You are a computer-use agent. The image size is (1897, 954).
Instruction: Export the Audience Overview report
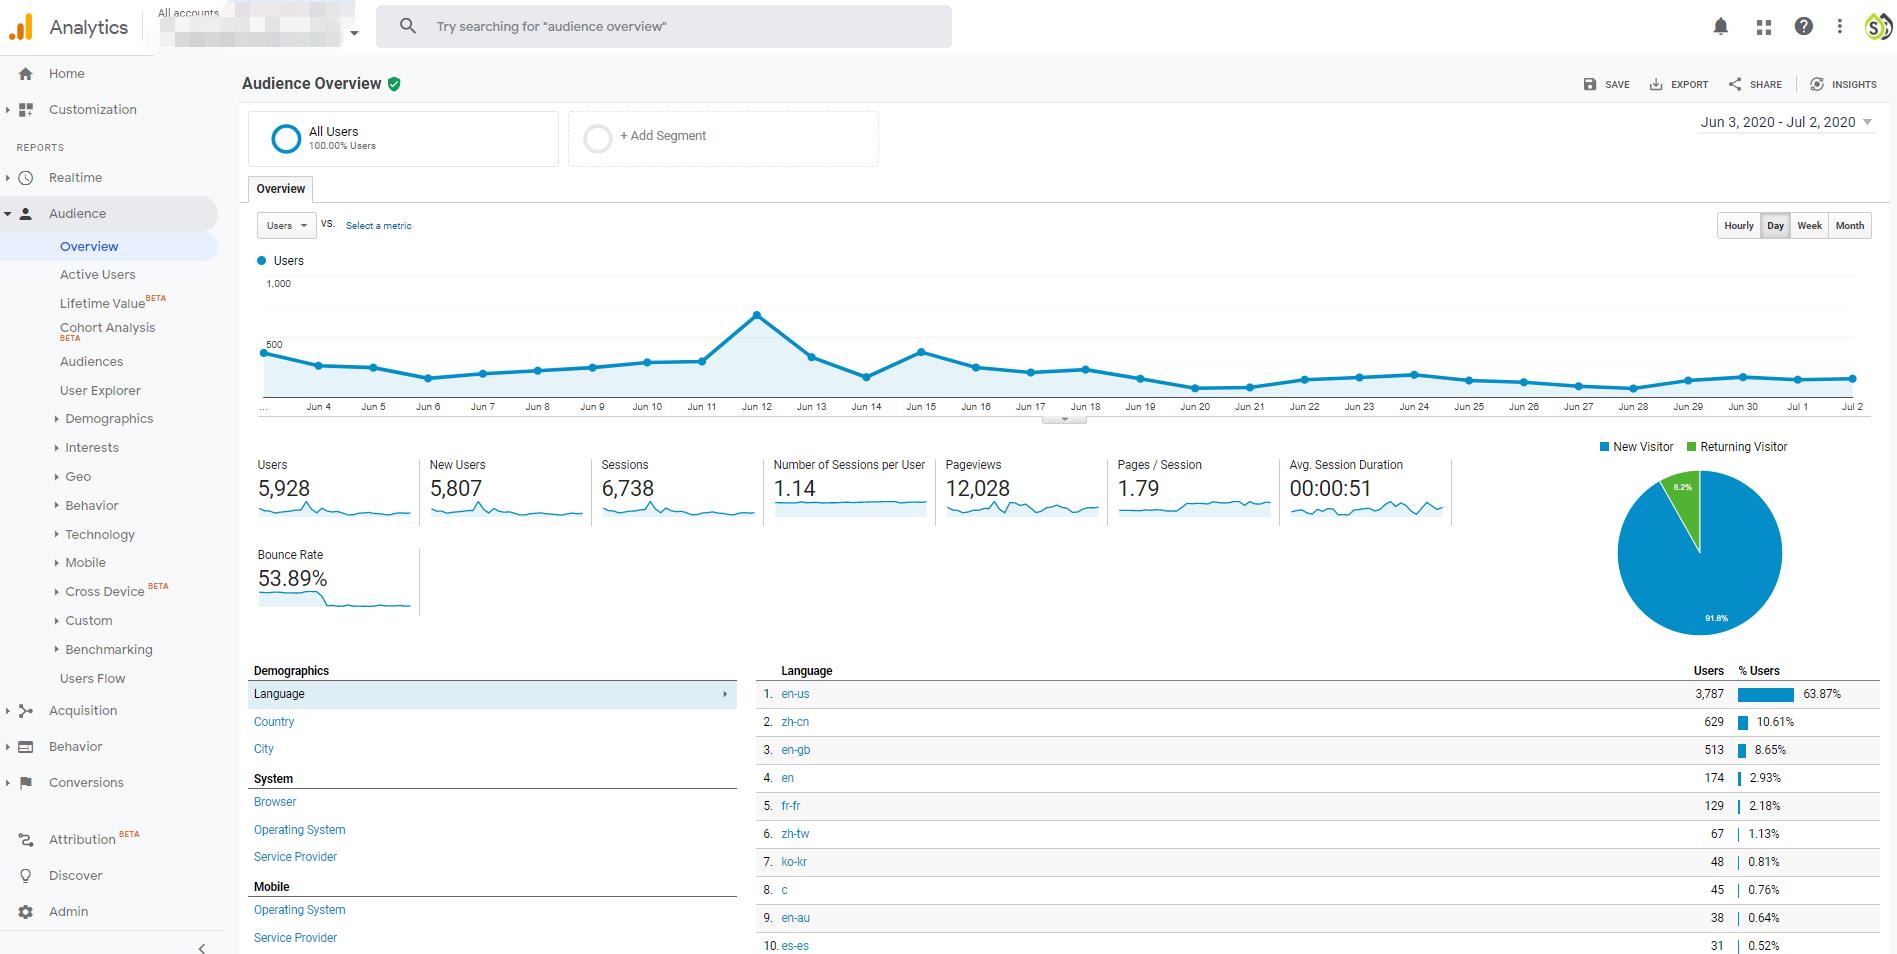tap(1678, 85)
